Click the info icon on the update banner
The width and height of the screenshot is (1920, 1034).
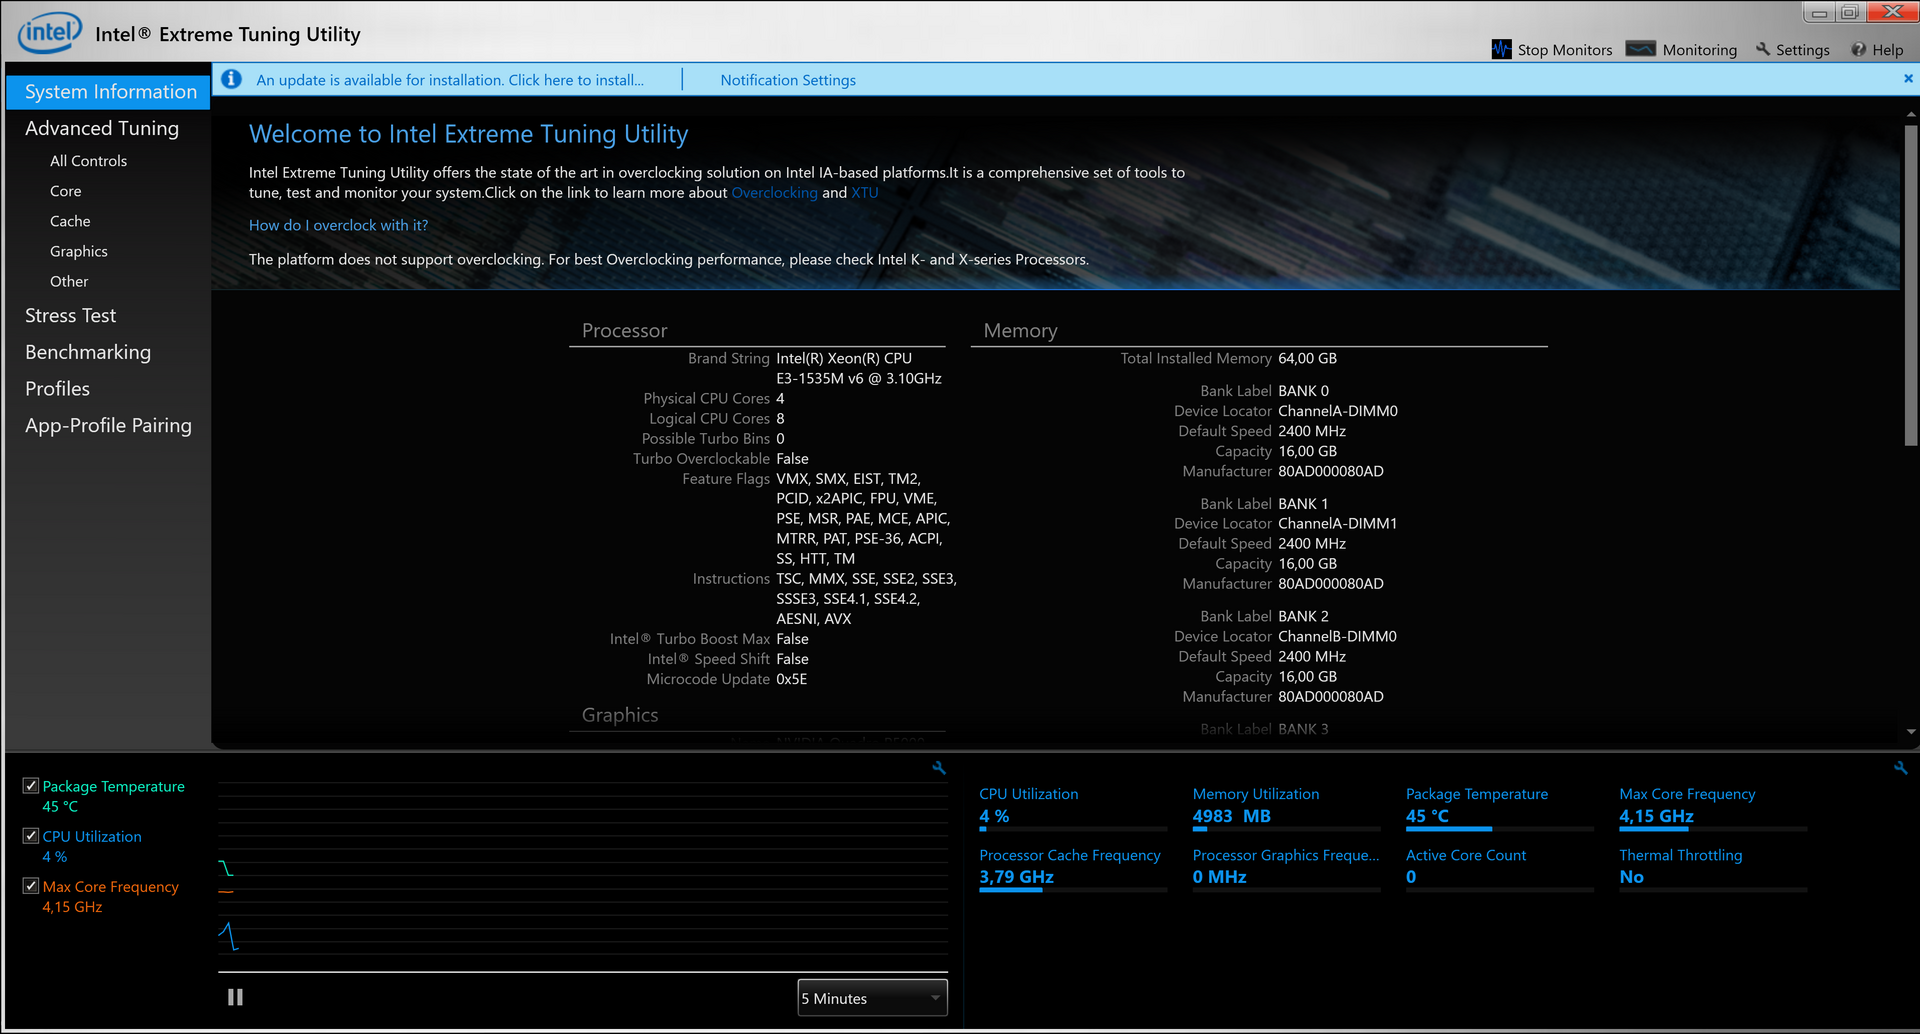pos(231,79)
